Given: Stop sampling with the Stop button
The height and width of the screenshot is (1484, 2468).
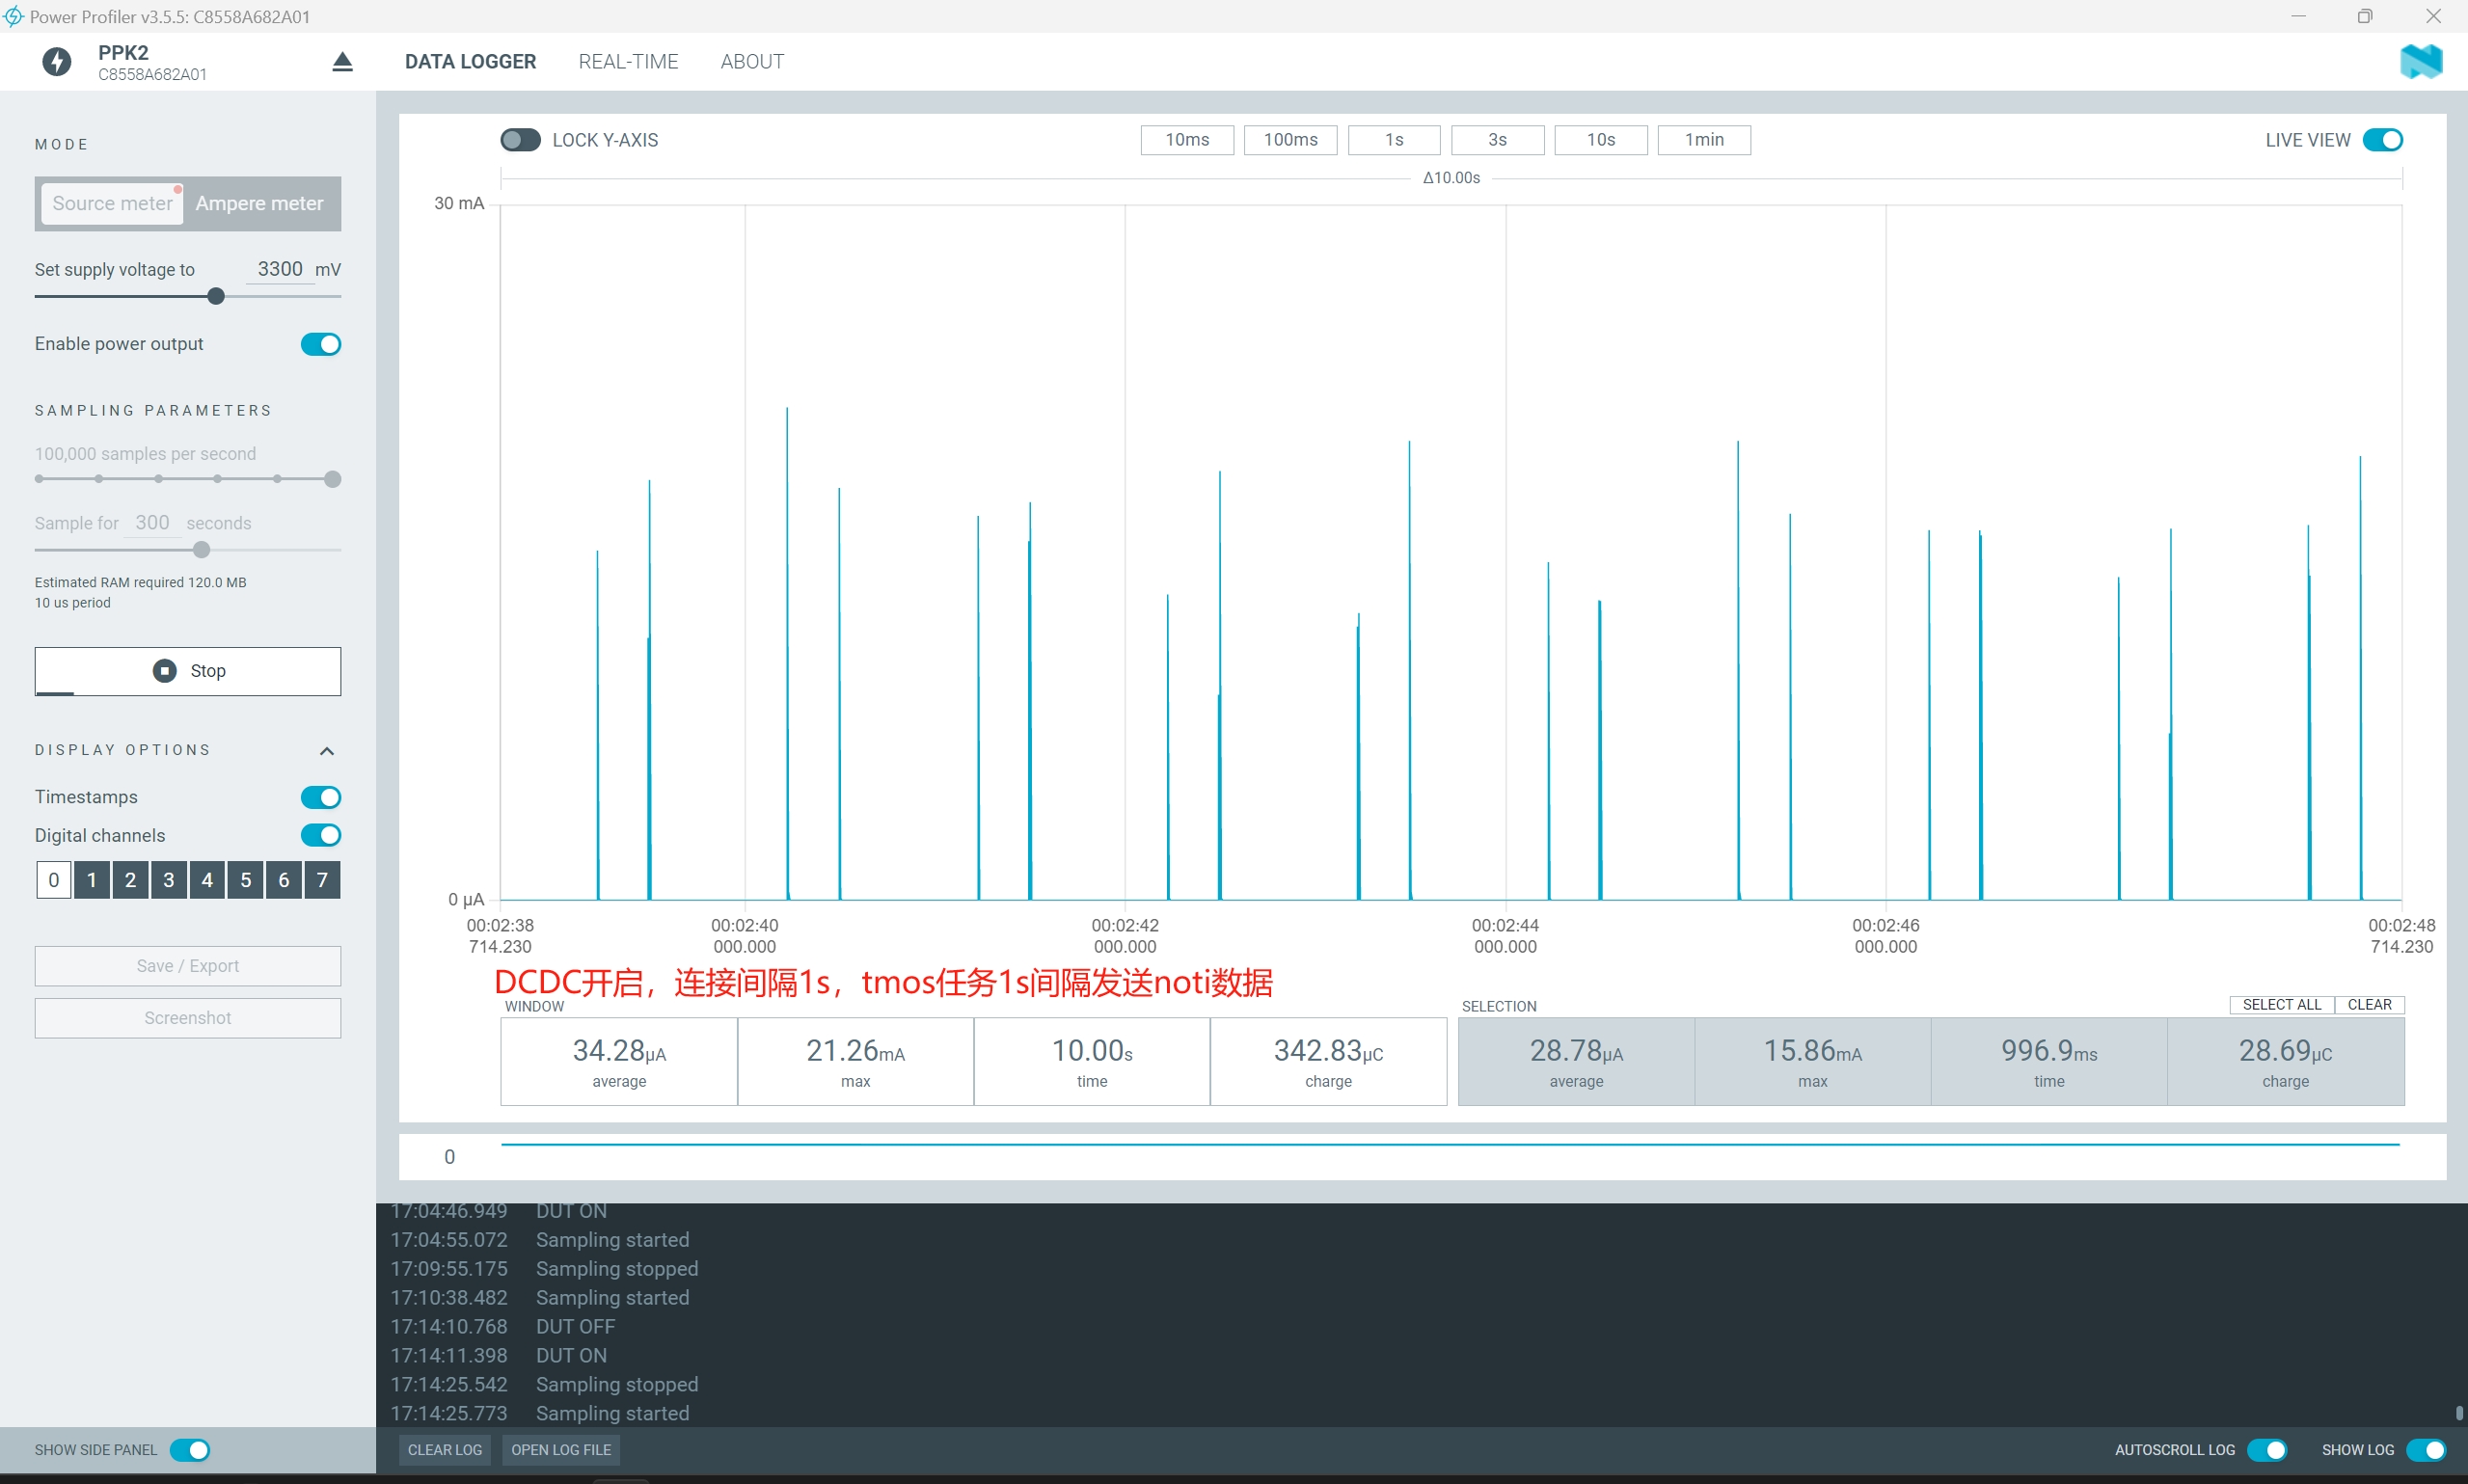Looking at the screenshot, I should coord(188,671).
